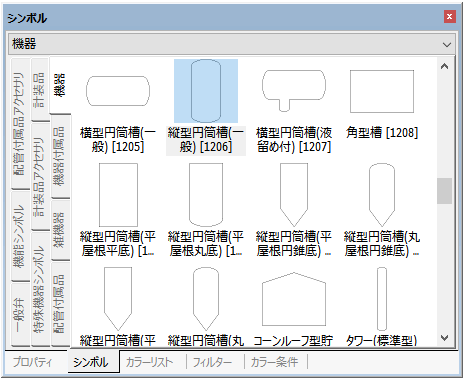This screenshot has height=379, width=465.
Task: Select the コーンルーフ型貯 tank symbol icon
Action: (x=294, y=299)
